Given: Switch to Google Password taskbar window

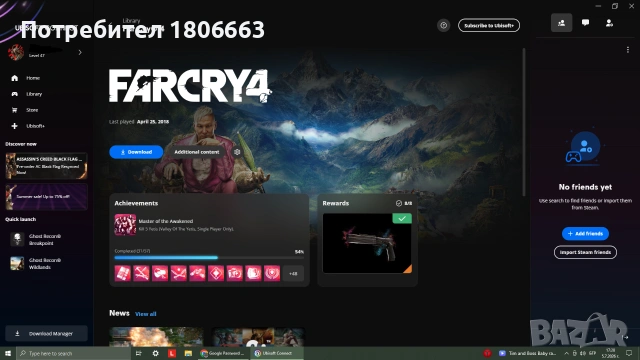Looking at the screenshot, I should click(222, 353).
